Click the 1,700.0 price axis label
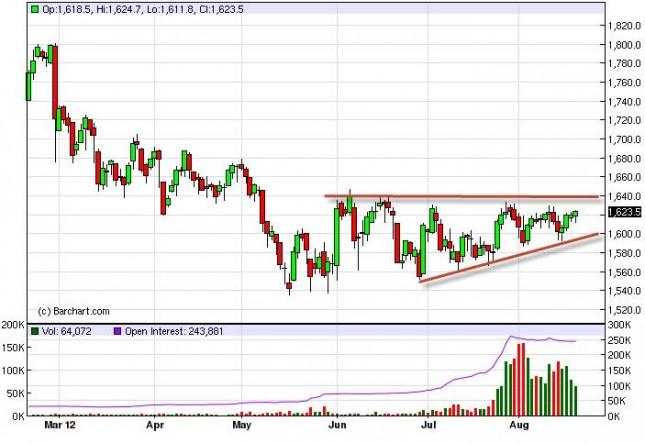 point(624,140)
